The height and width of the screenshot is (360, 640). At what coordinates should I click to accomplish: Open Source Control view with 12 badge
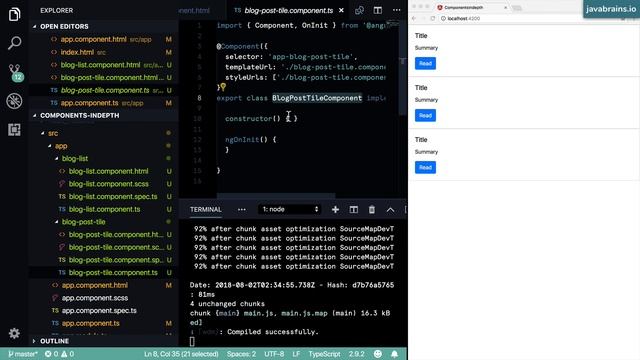[15, 72]
